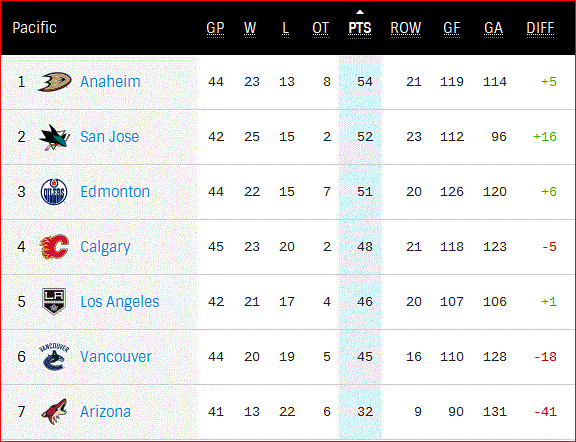This screenshot has height=442, width=576.
Task: Click the Los Angeles Kings logo
Action: tap(54, 302)
